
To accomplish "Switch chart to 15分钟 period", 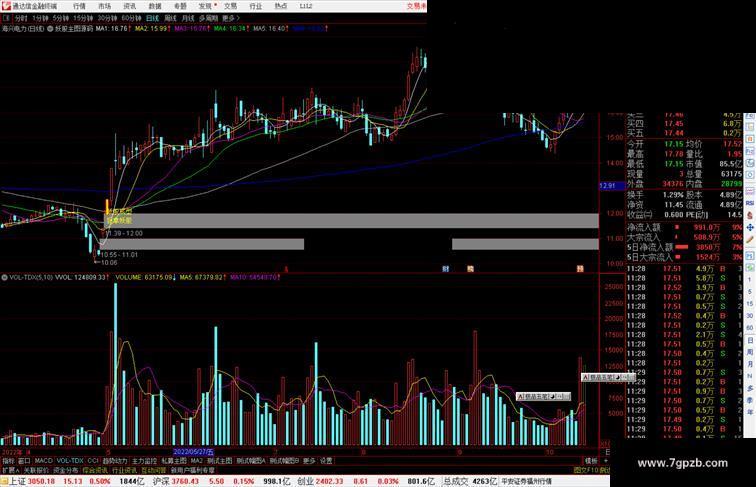I will coord(83,18).
